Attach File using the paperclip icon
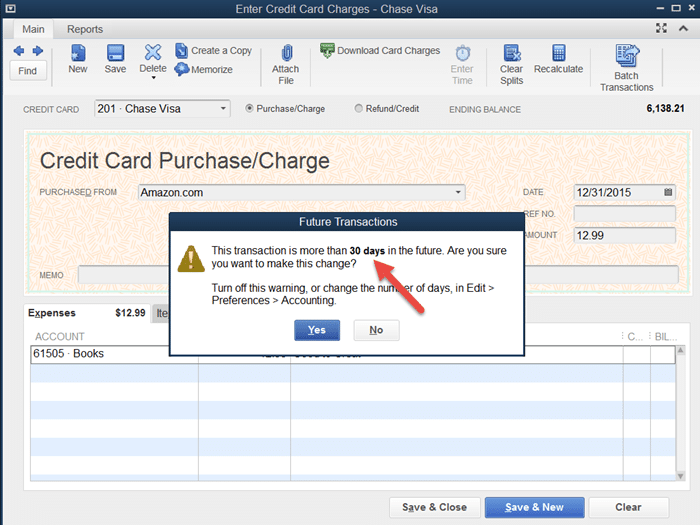 point(287,53)
